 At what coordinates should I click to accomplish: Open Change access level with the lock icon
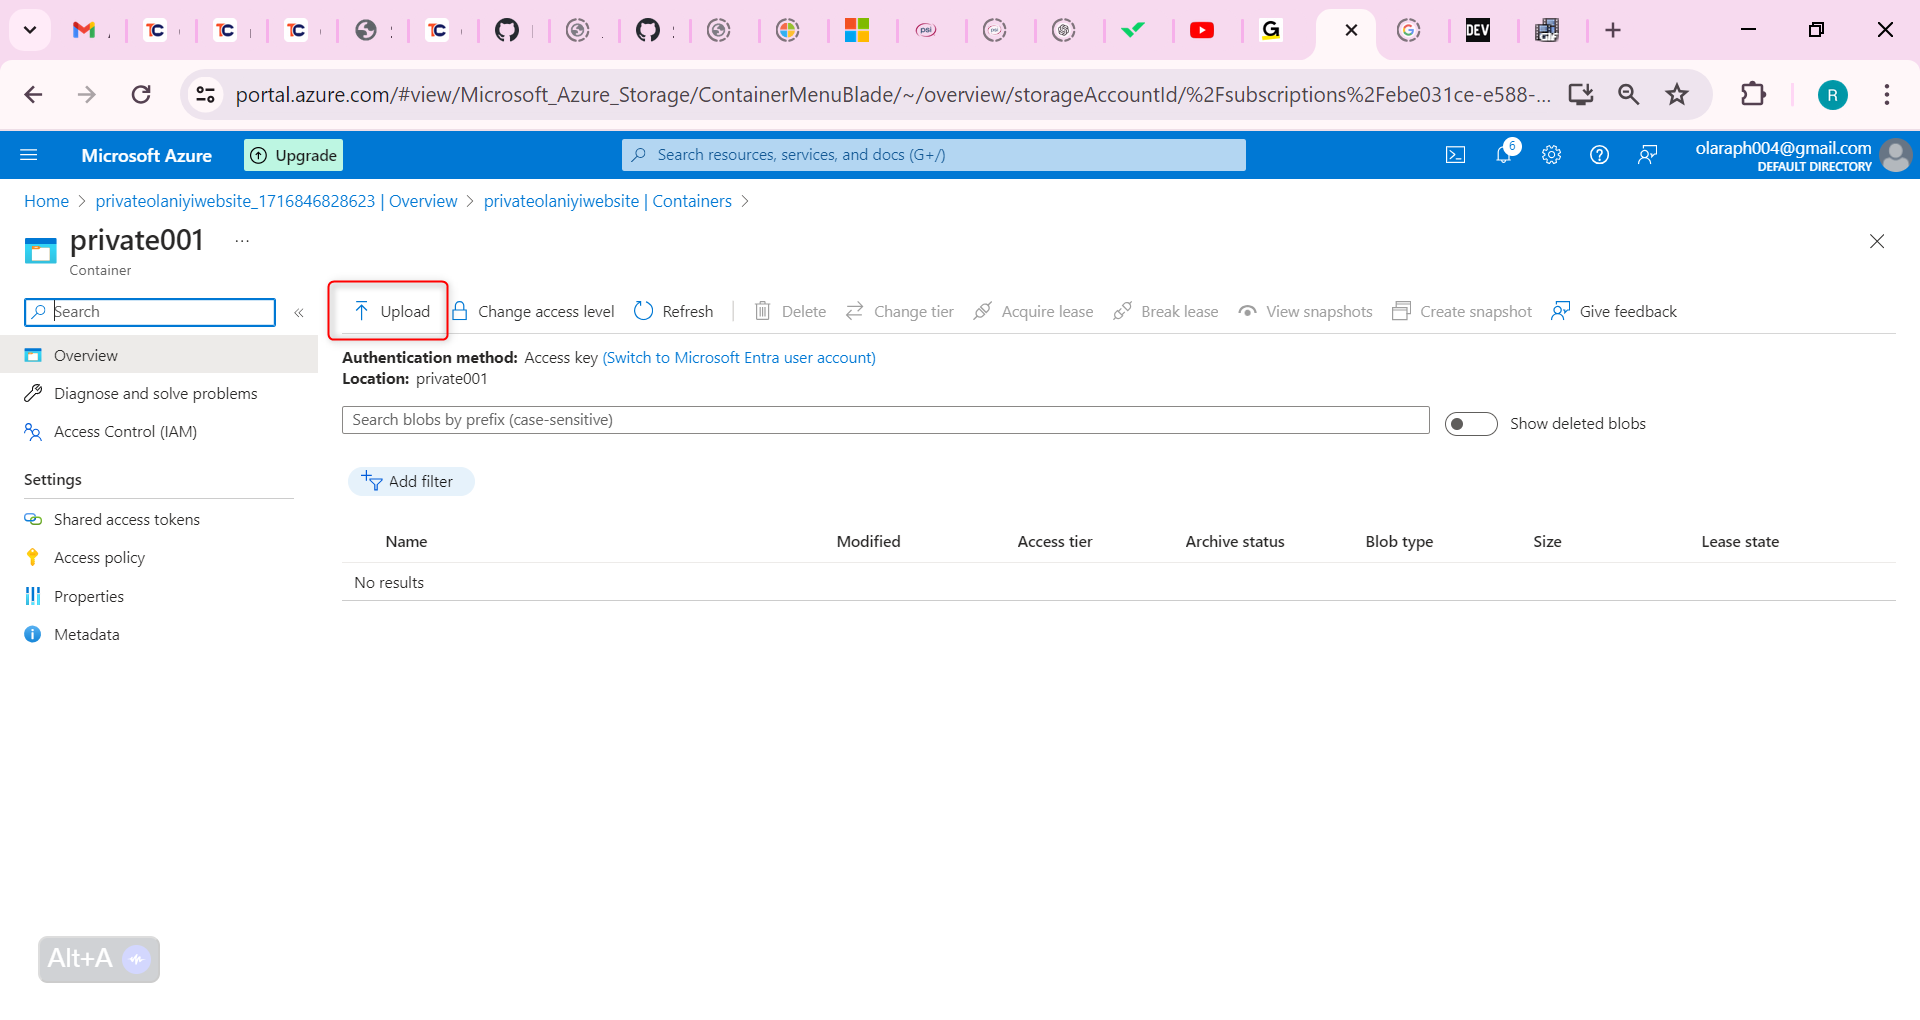[x=459, y=311]
